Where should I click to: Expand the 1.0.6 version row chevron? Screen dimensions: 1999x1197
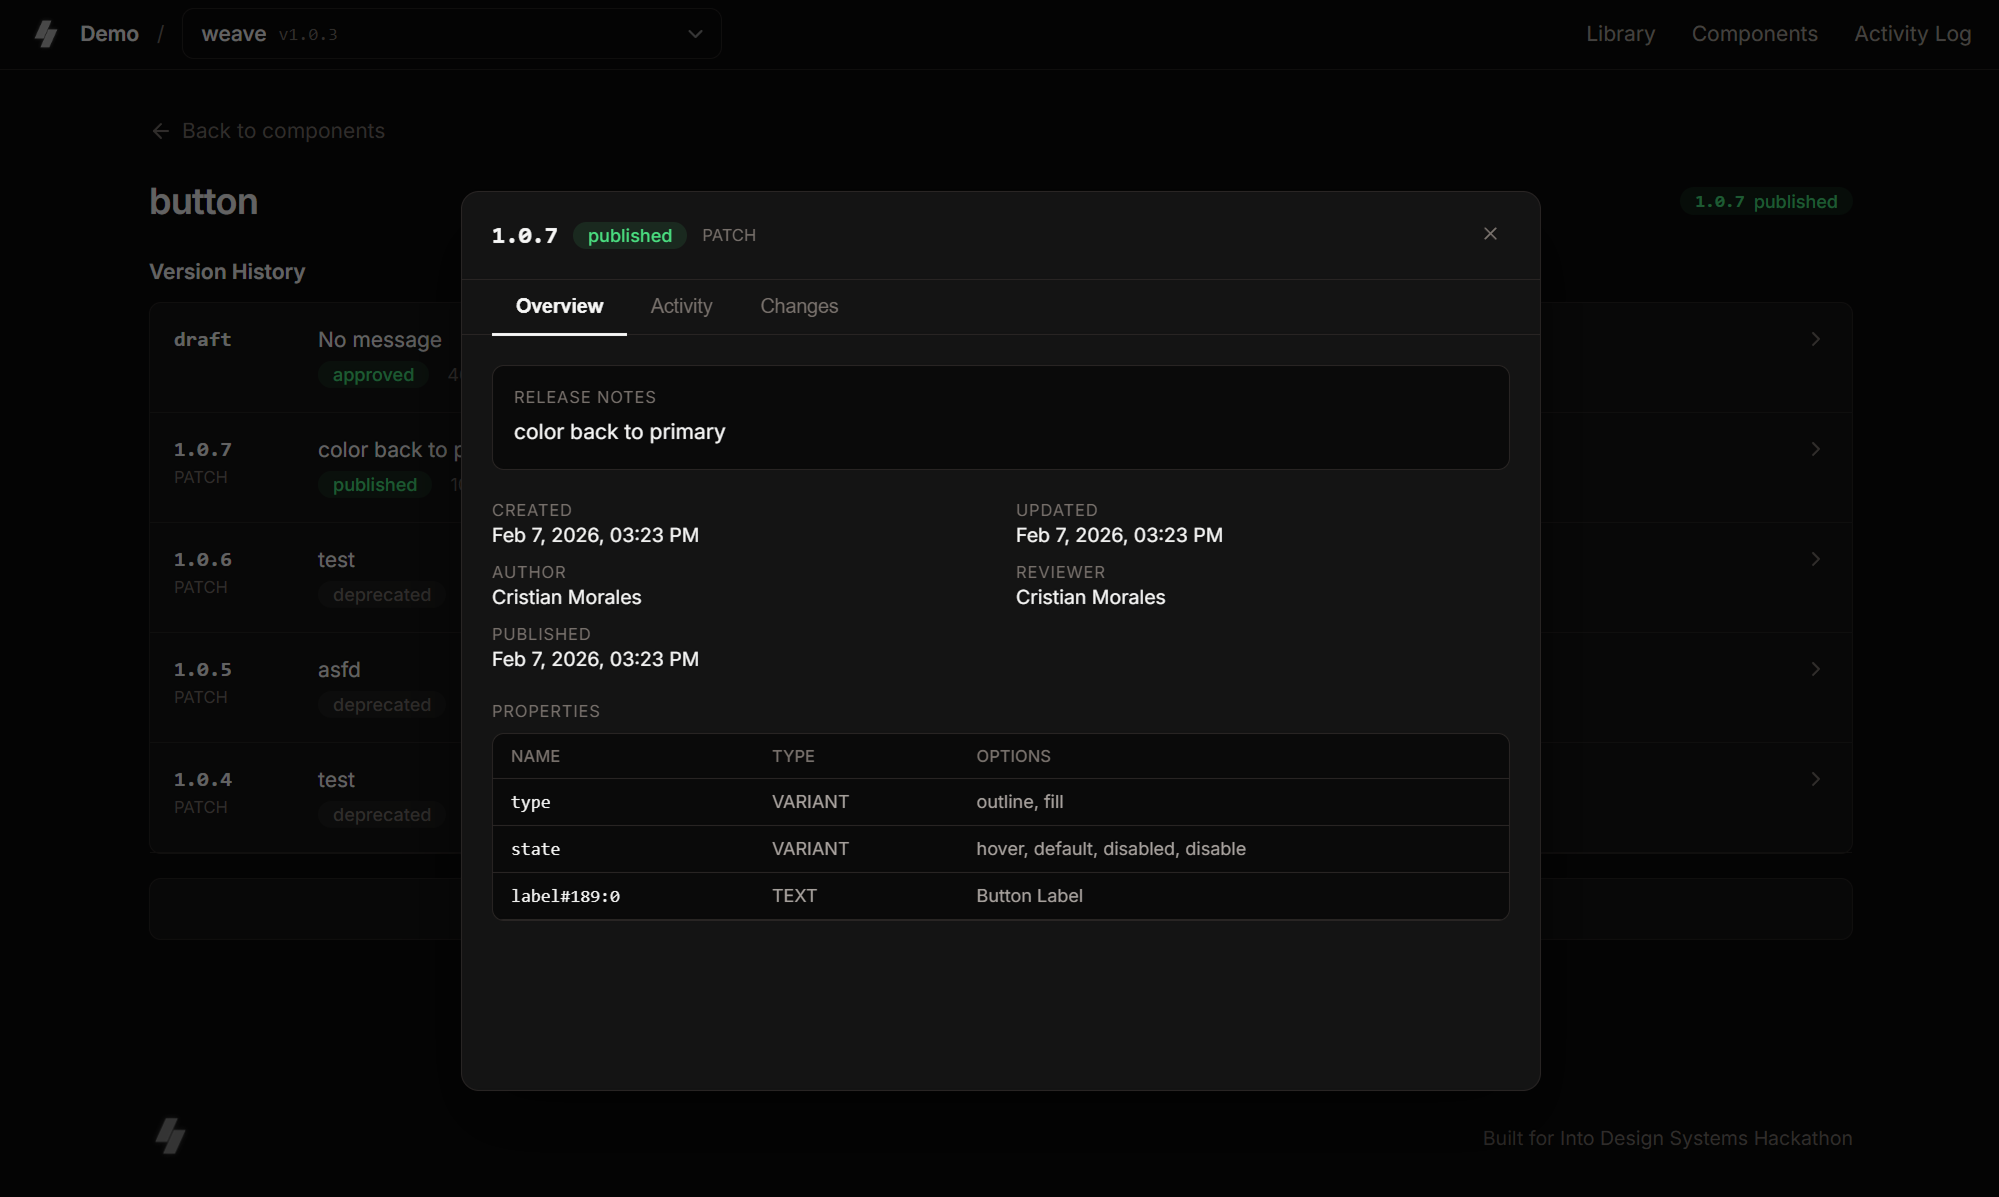pyautogui.click(x=1815, y=559)
